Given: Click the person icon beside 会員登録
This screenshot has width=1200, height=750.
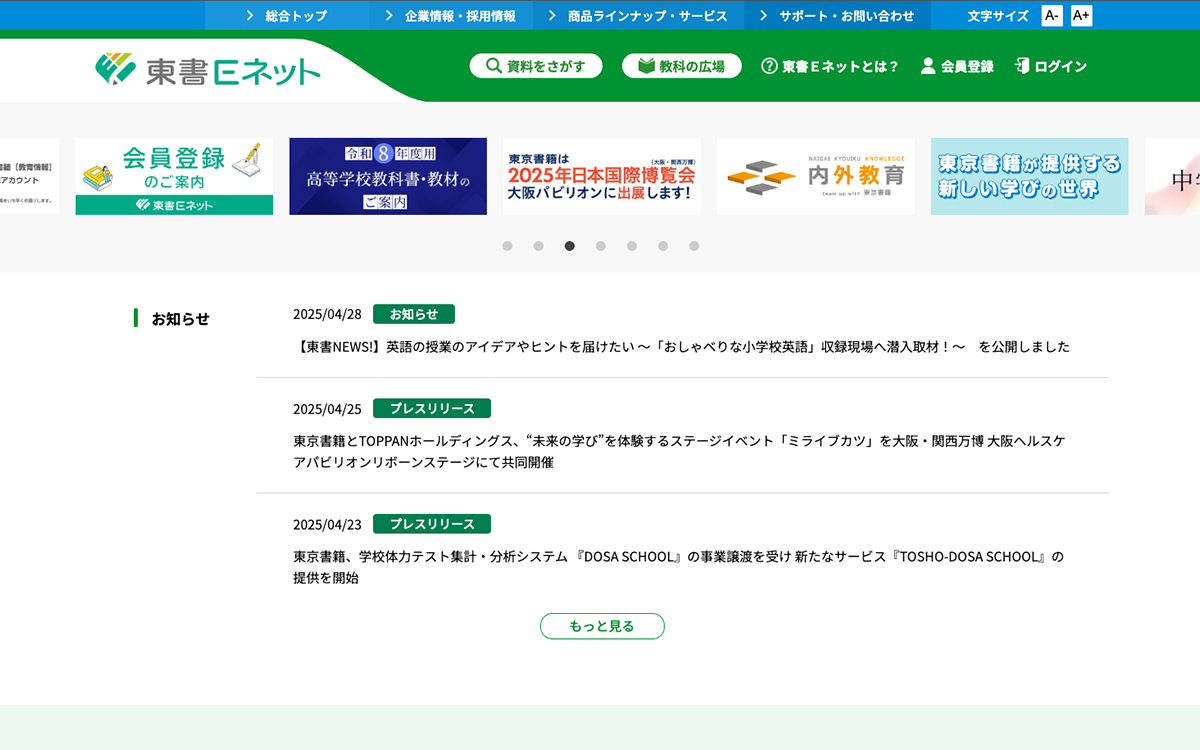Looking at the screenshot, I should [x=928, y=66].
